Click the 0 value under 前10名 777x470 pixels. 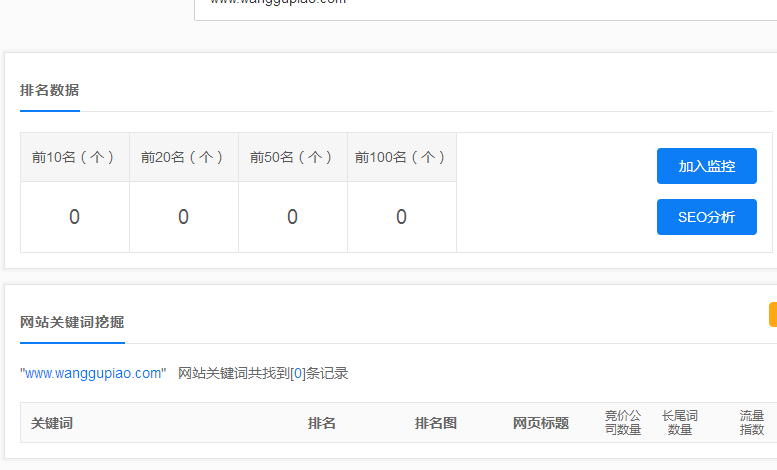pyautogui.click(x=74, y=217)
